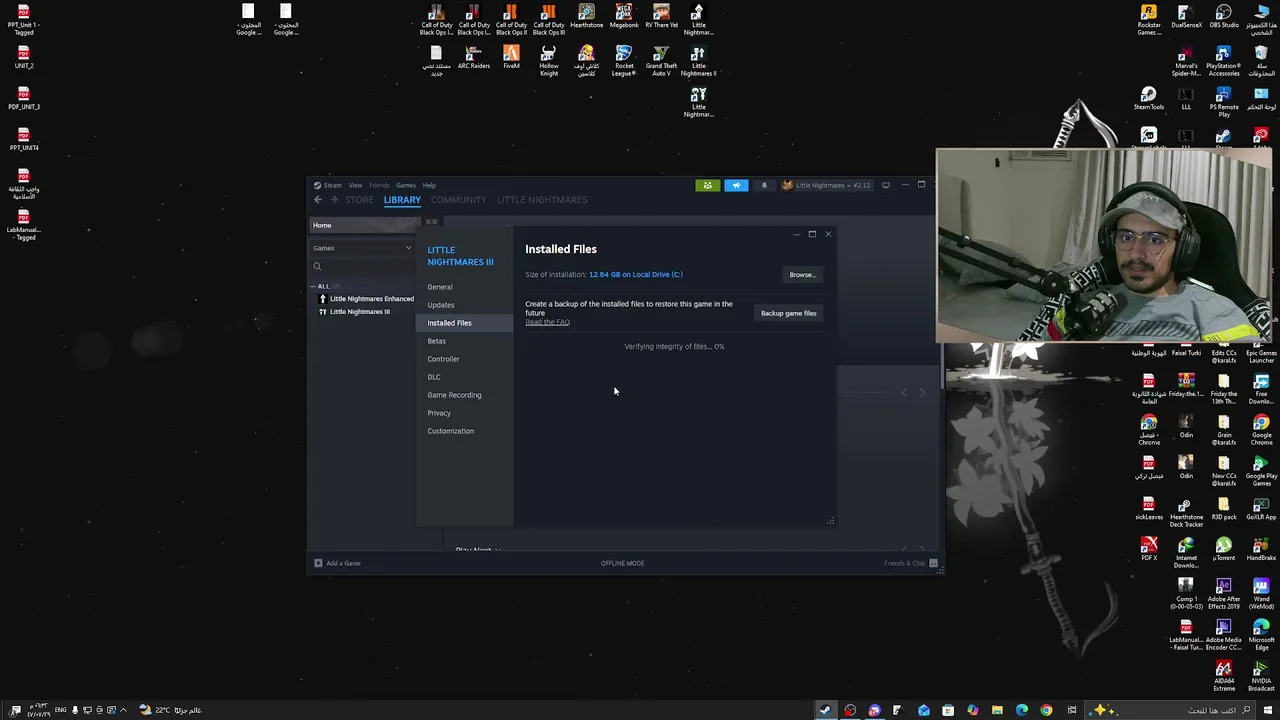Click Backup game files button
This screenshot has width=1280, height=720.
click(x=788, y=314)
